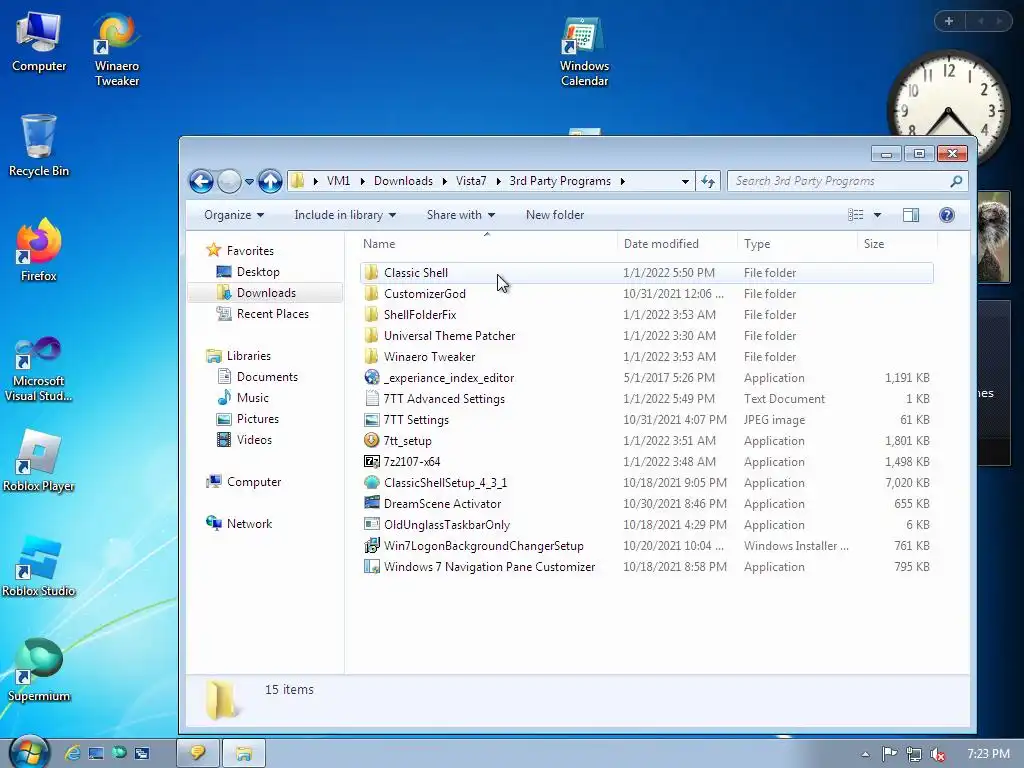1024x768 pixels.
Task: Sort by Type column header
Action: point(796,244)
